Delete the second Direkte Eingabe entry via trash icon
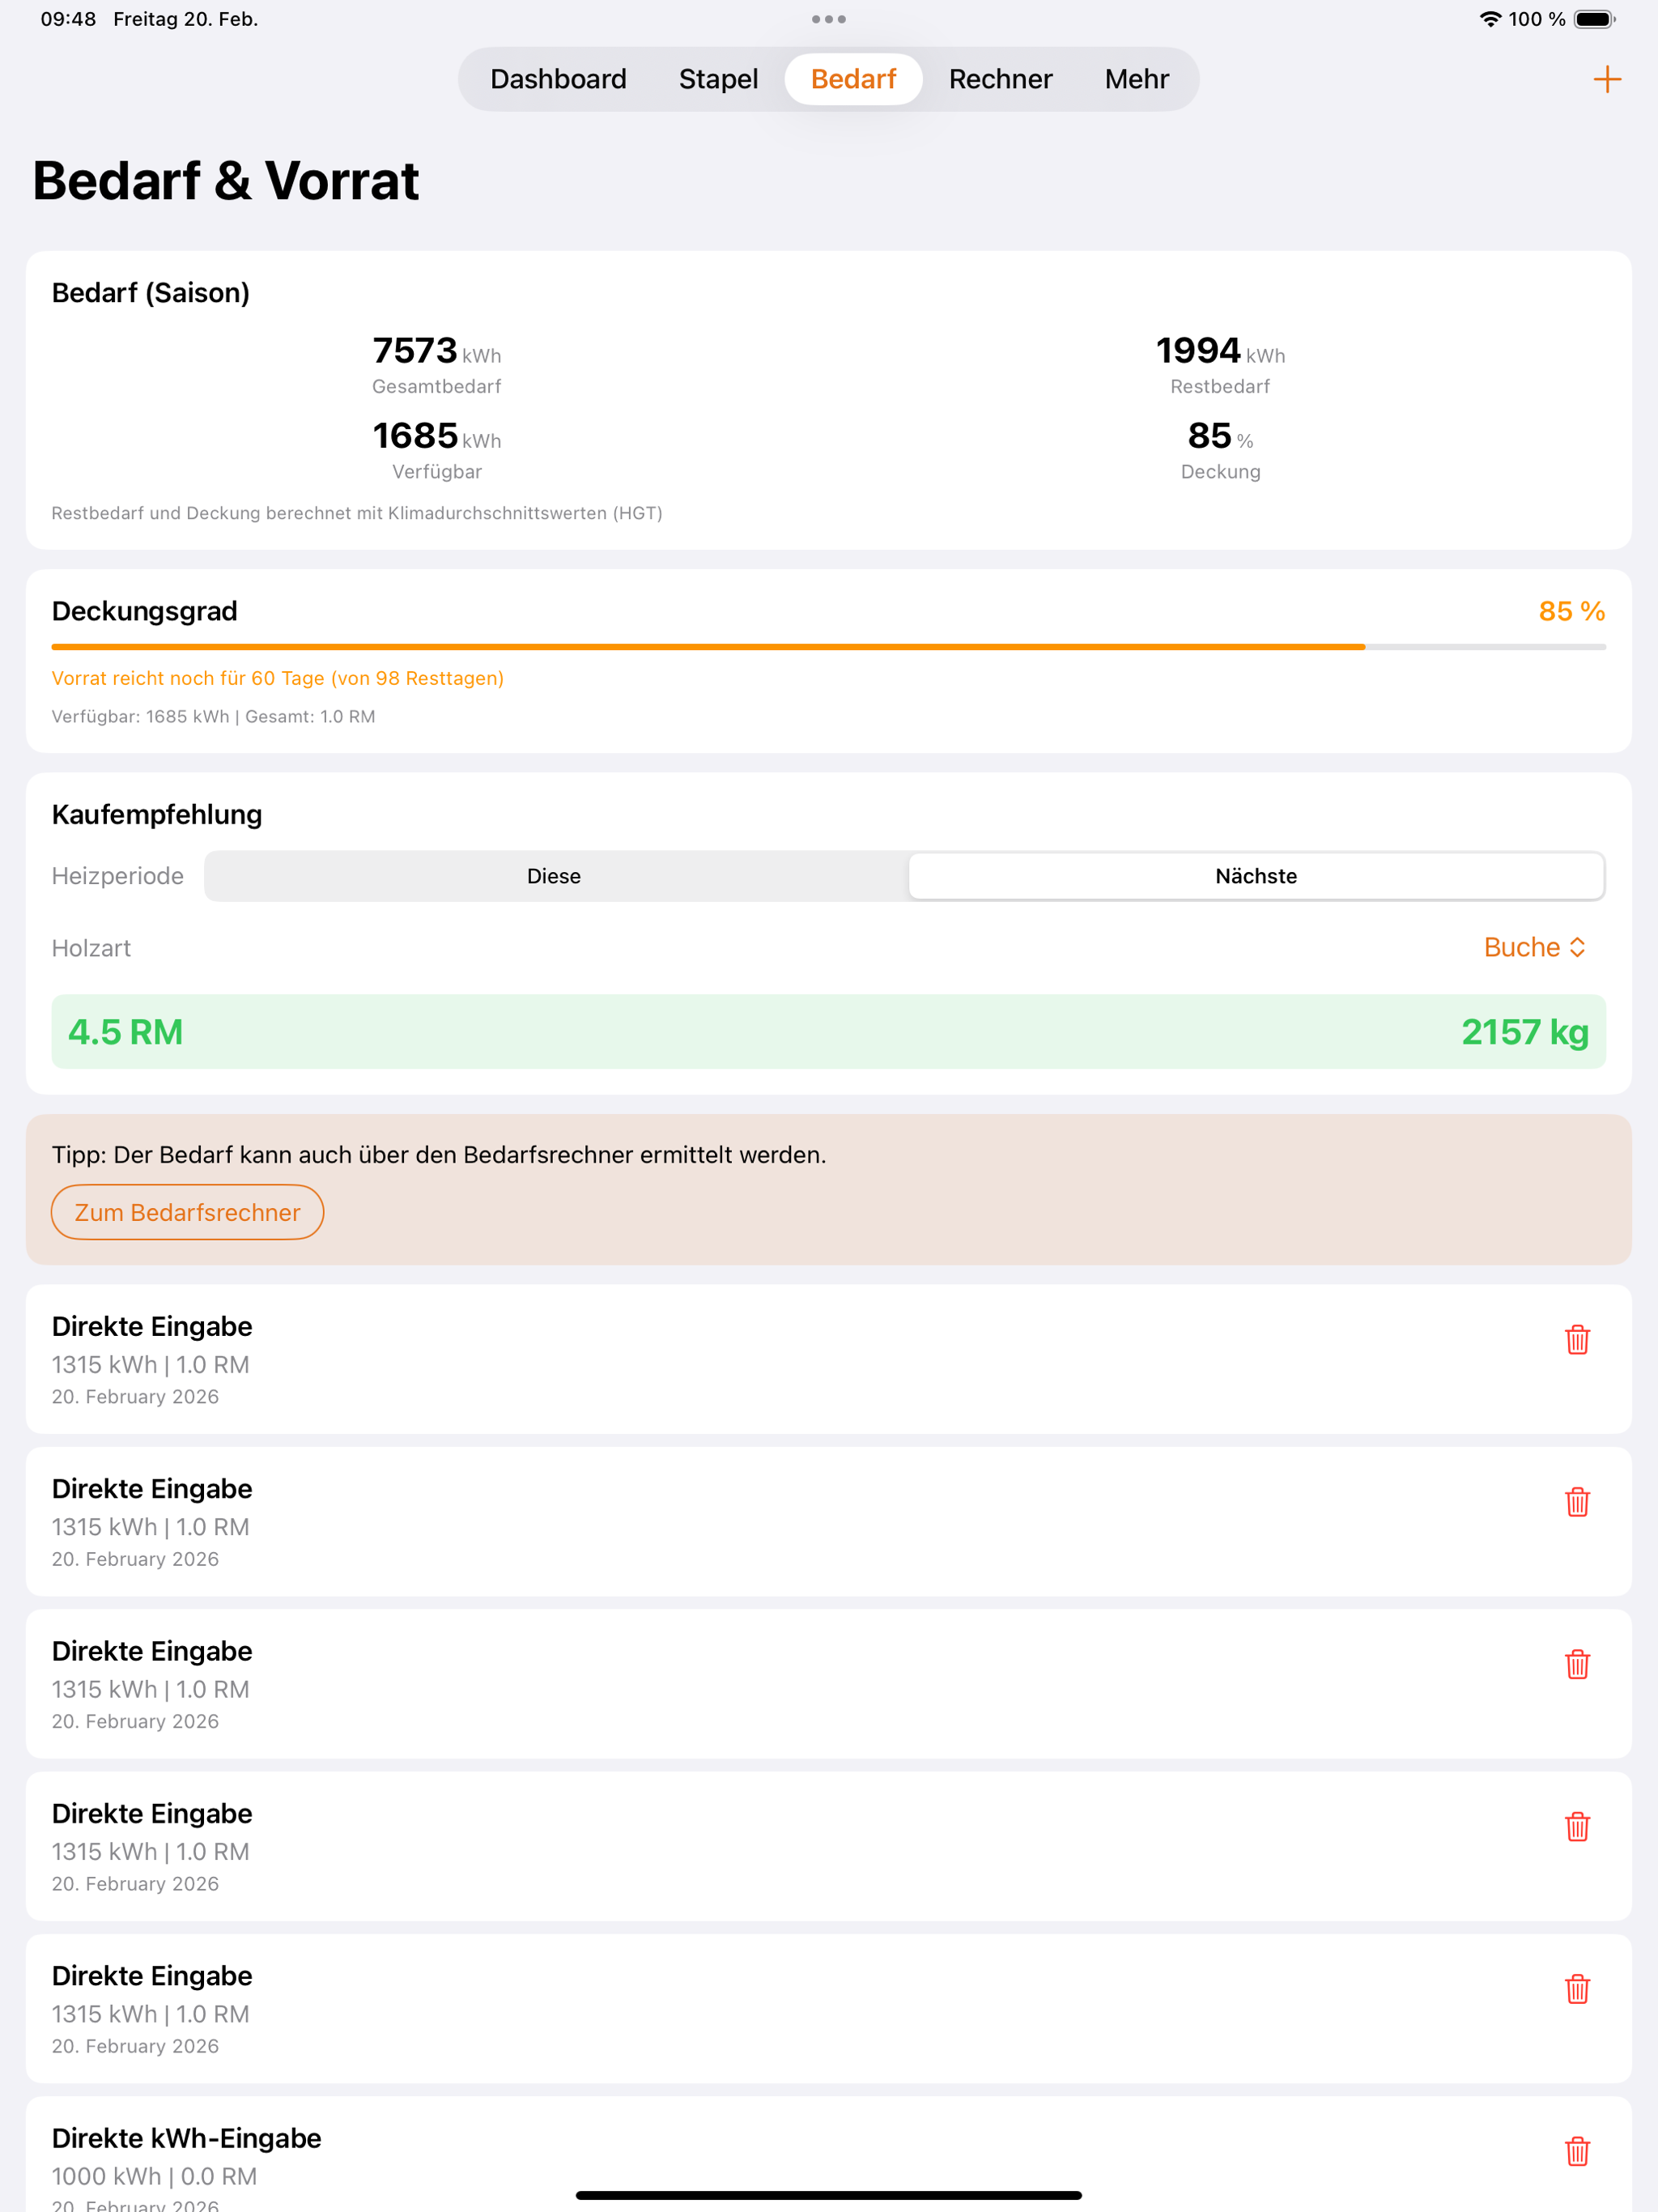The height and width of the screenshot is (2212, 1658). [1577, 1502]
